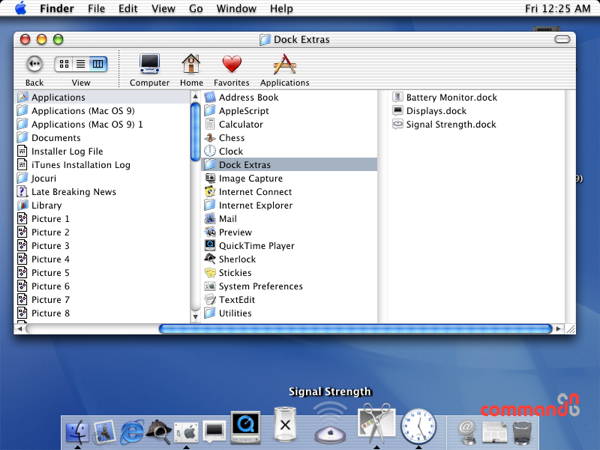
Task: Select the Mail application
Action: (x=289, y=219)
